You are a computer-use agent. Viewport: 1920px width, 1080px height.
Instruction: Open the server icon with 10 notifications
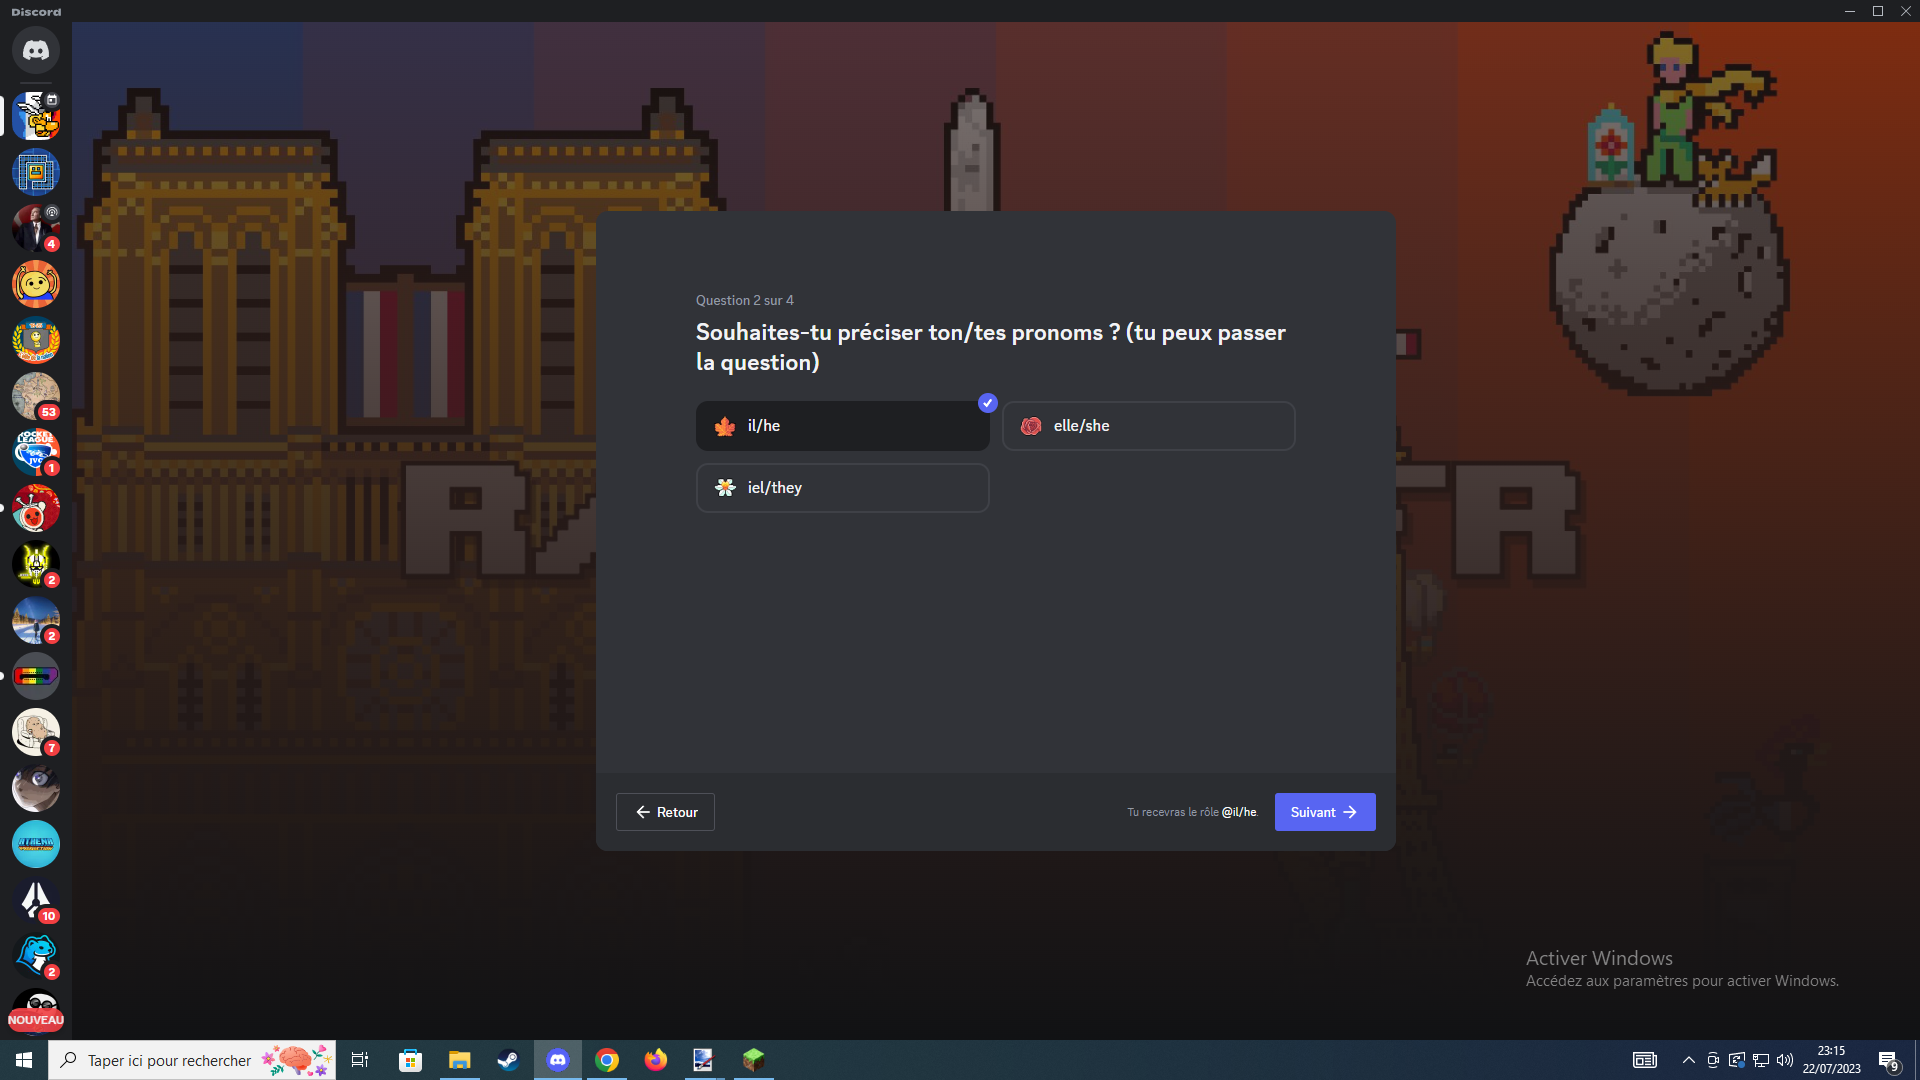coord(36,900)
